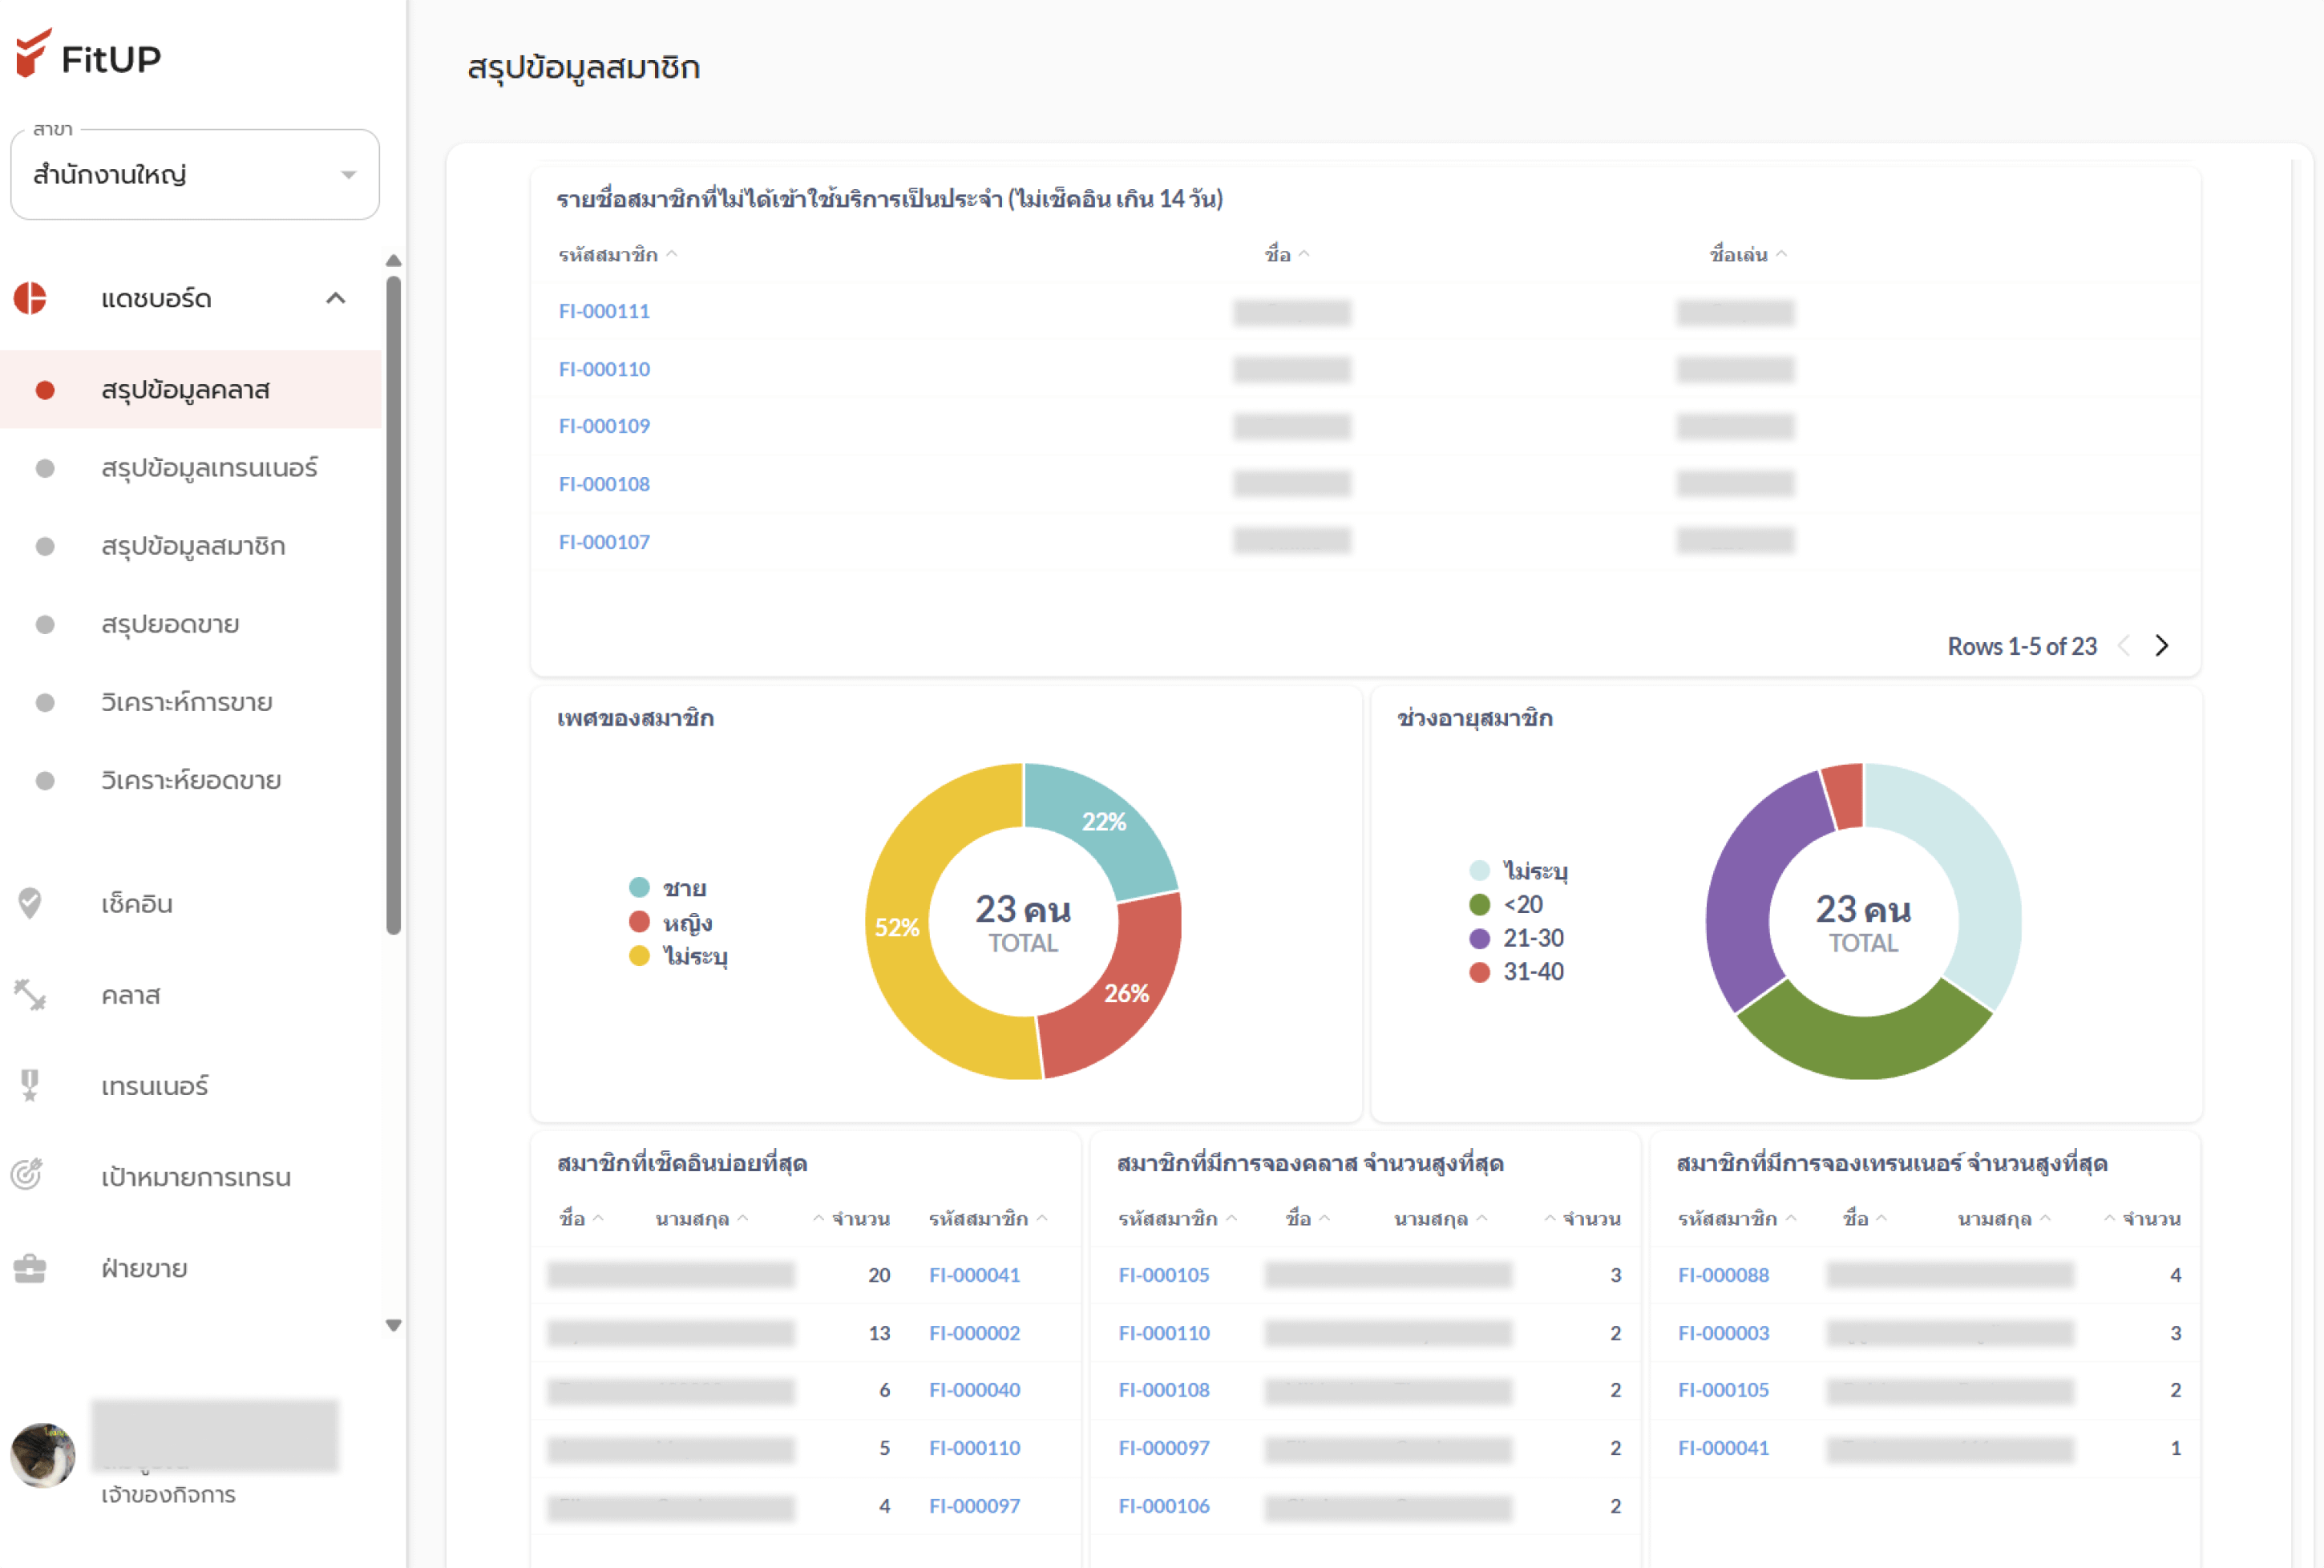Viewport: 2324px width, 1568px height.
Task: Collapse the แดชบอร์ด section chevron
Action: [x=336, y=298]
